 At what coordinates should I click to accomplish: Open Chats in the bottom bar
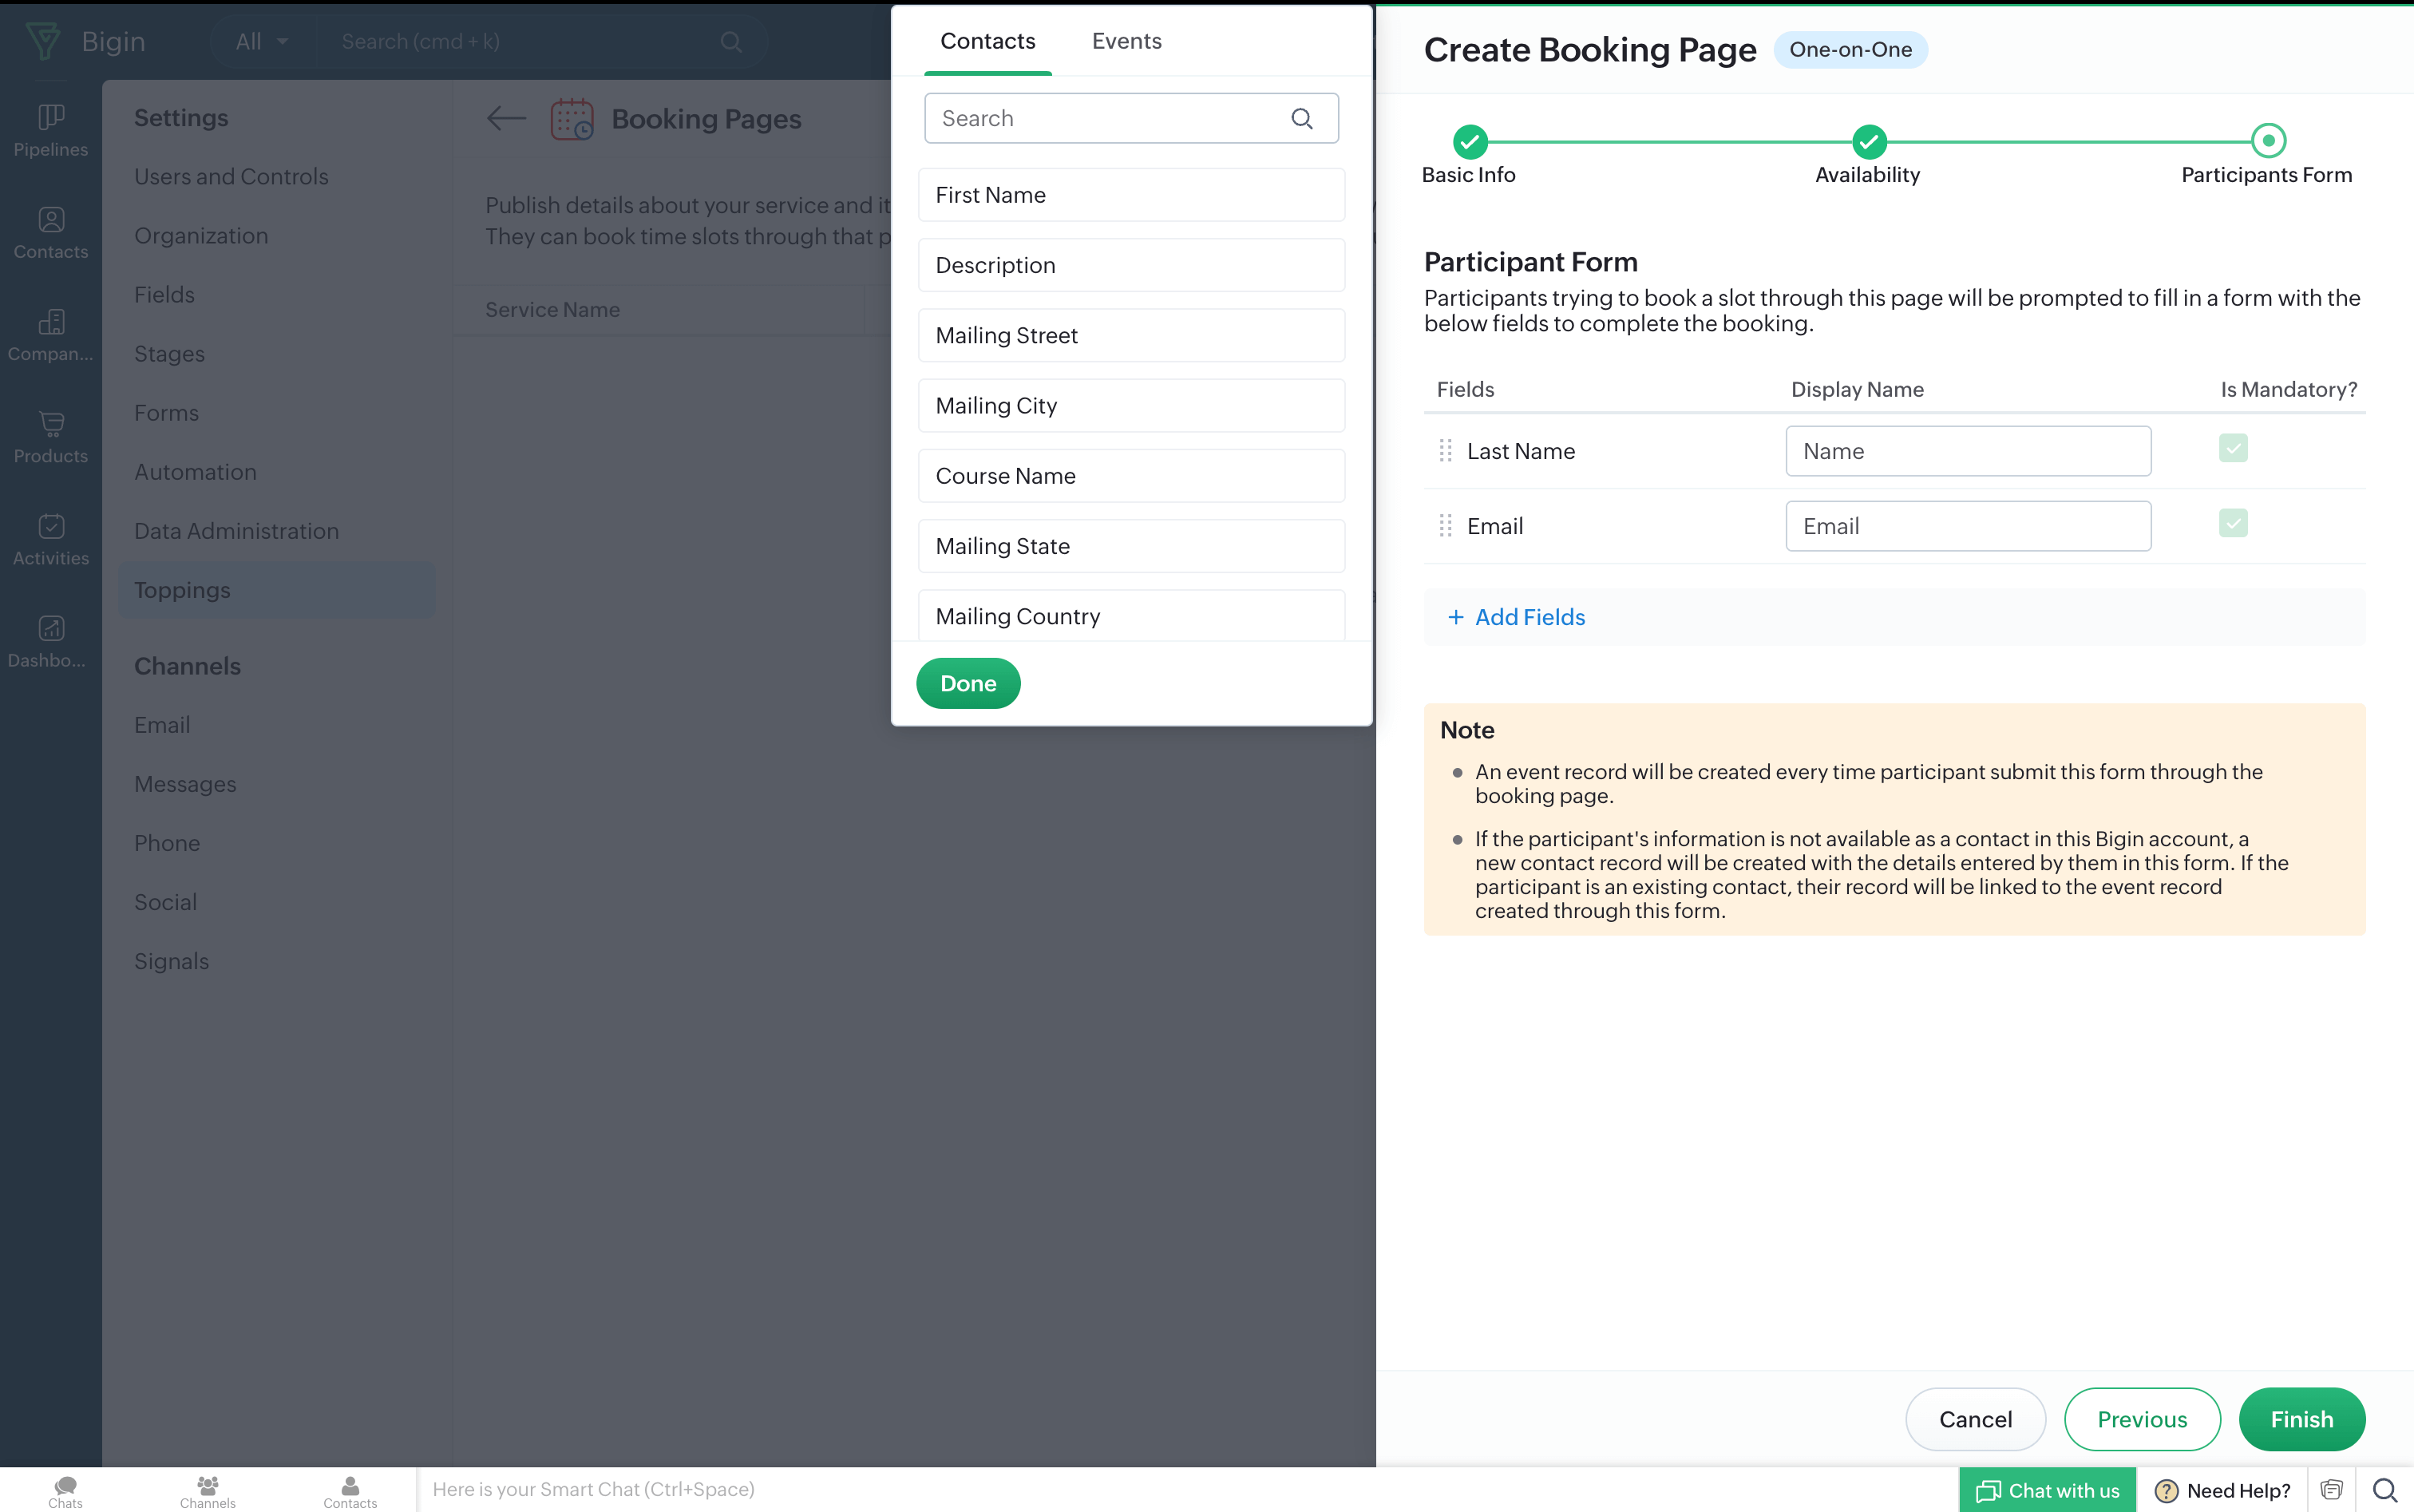point(66,1491)
